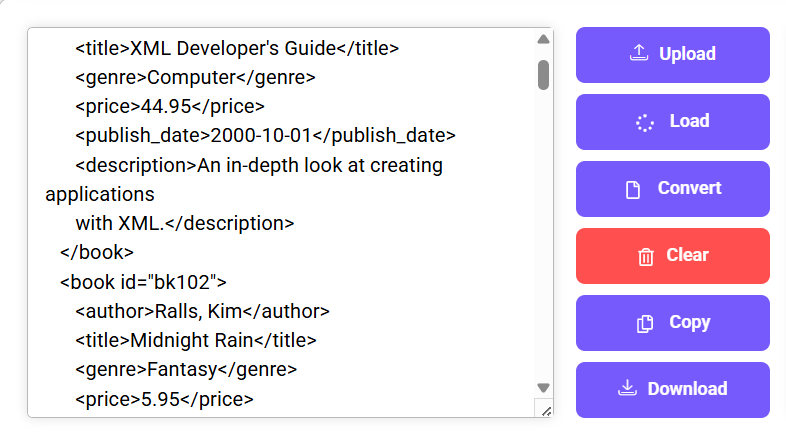Image resolution: width=786 pixels, height=437 pixels.
Task: Click the word 'applications' line
Action: click(x=100, y=195)
